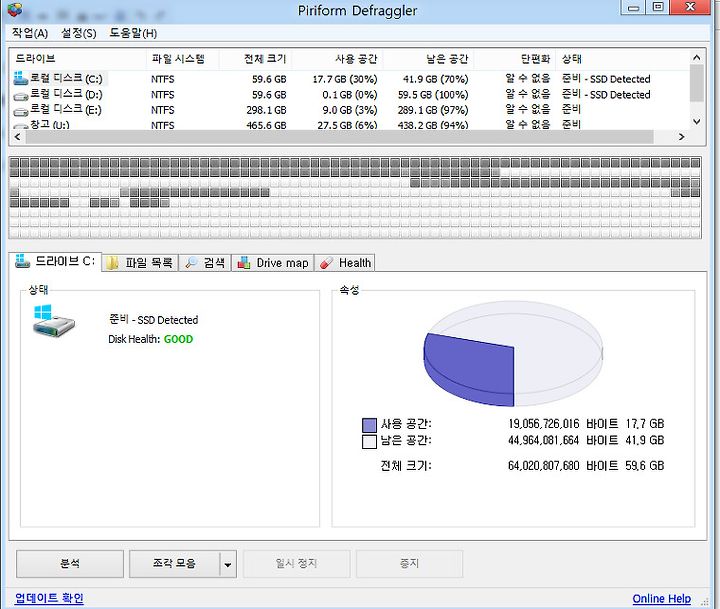Viewport: 720px width, 609px height.
Task: Click drive list horizontal scroll left arrow
Action: point(17,137)
